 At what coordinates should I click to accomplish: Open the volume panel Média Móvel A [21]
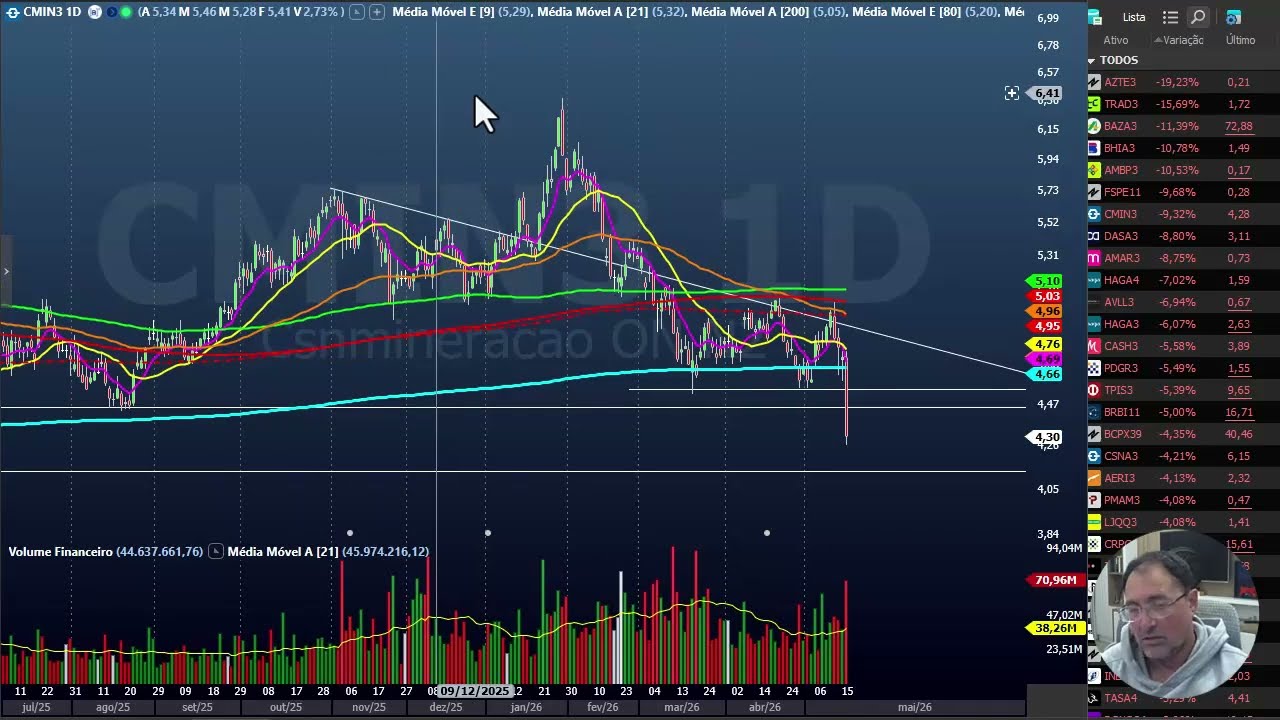283,551
